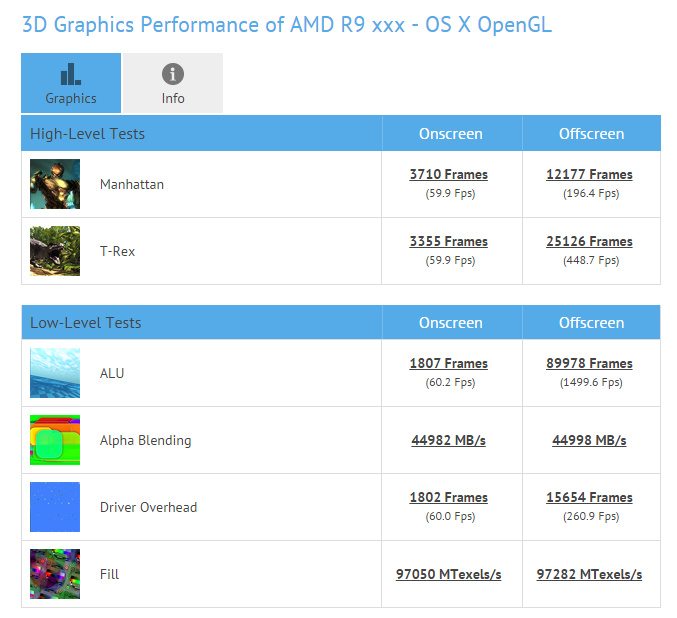677x618 pixels.
Task: Open the 25126 Frames T-Rex offscreen result
Action: point(589,241)
